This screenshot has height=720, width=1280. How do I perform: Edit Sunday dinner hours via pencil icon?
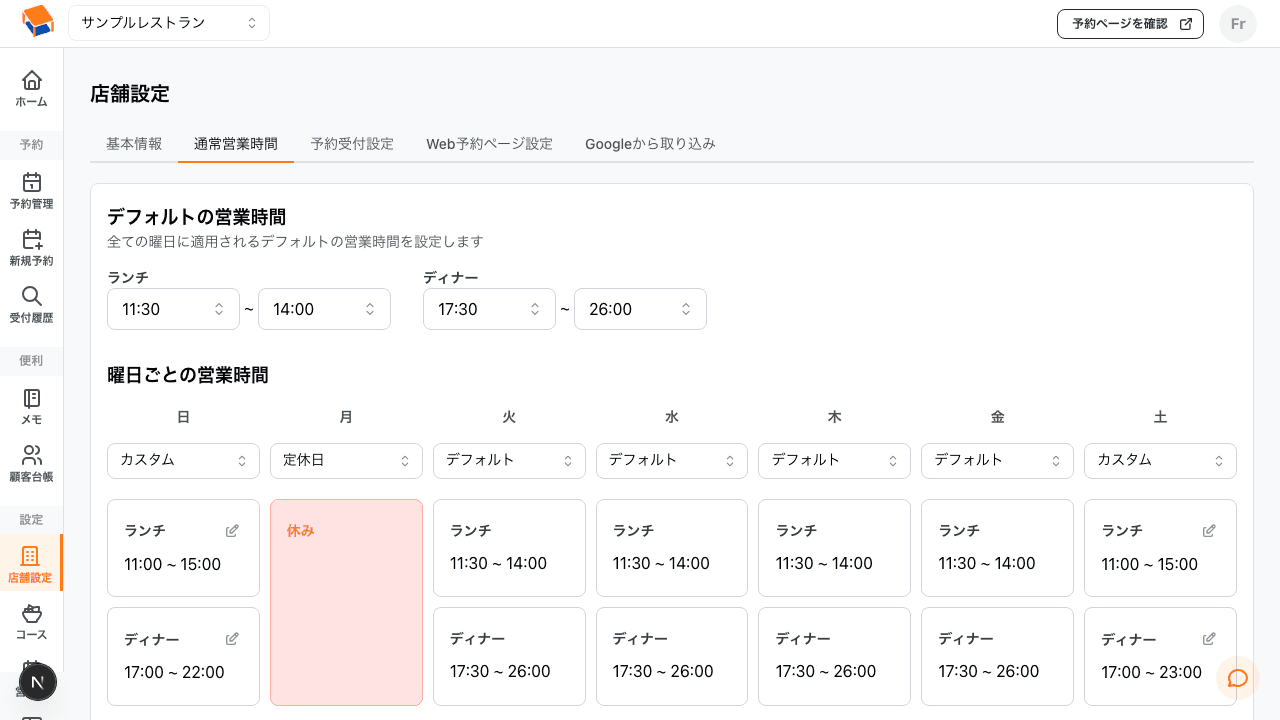[x=231, y=638]
